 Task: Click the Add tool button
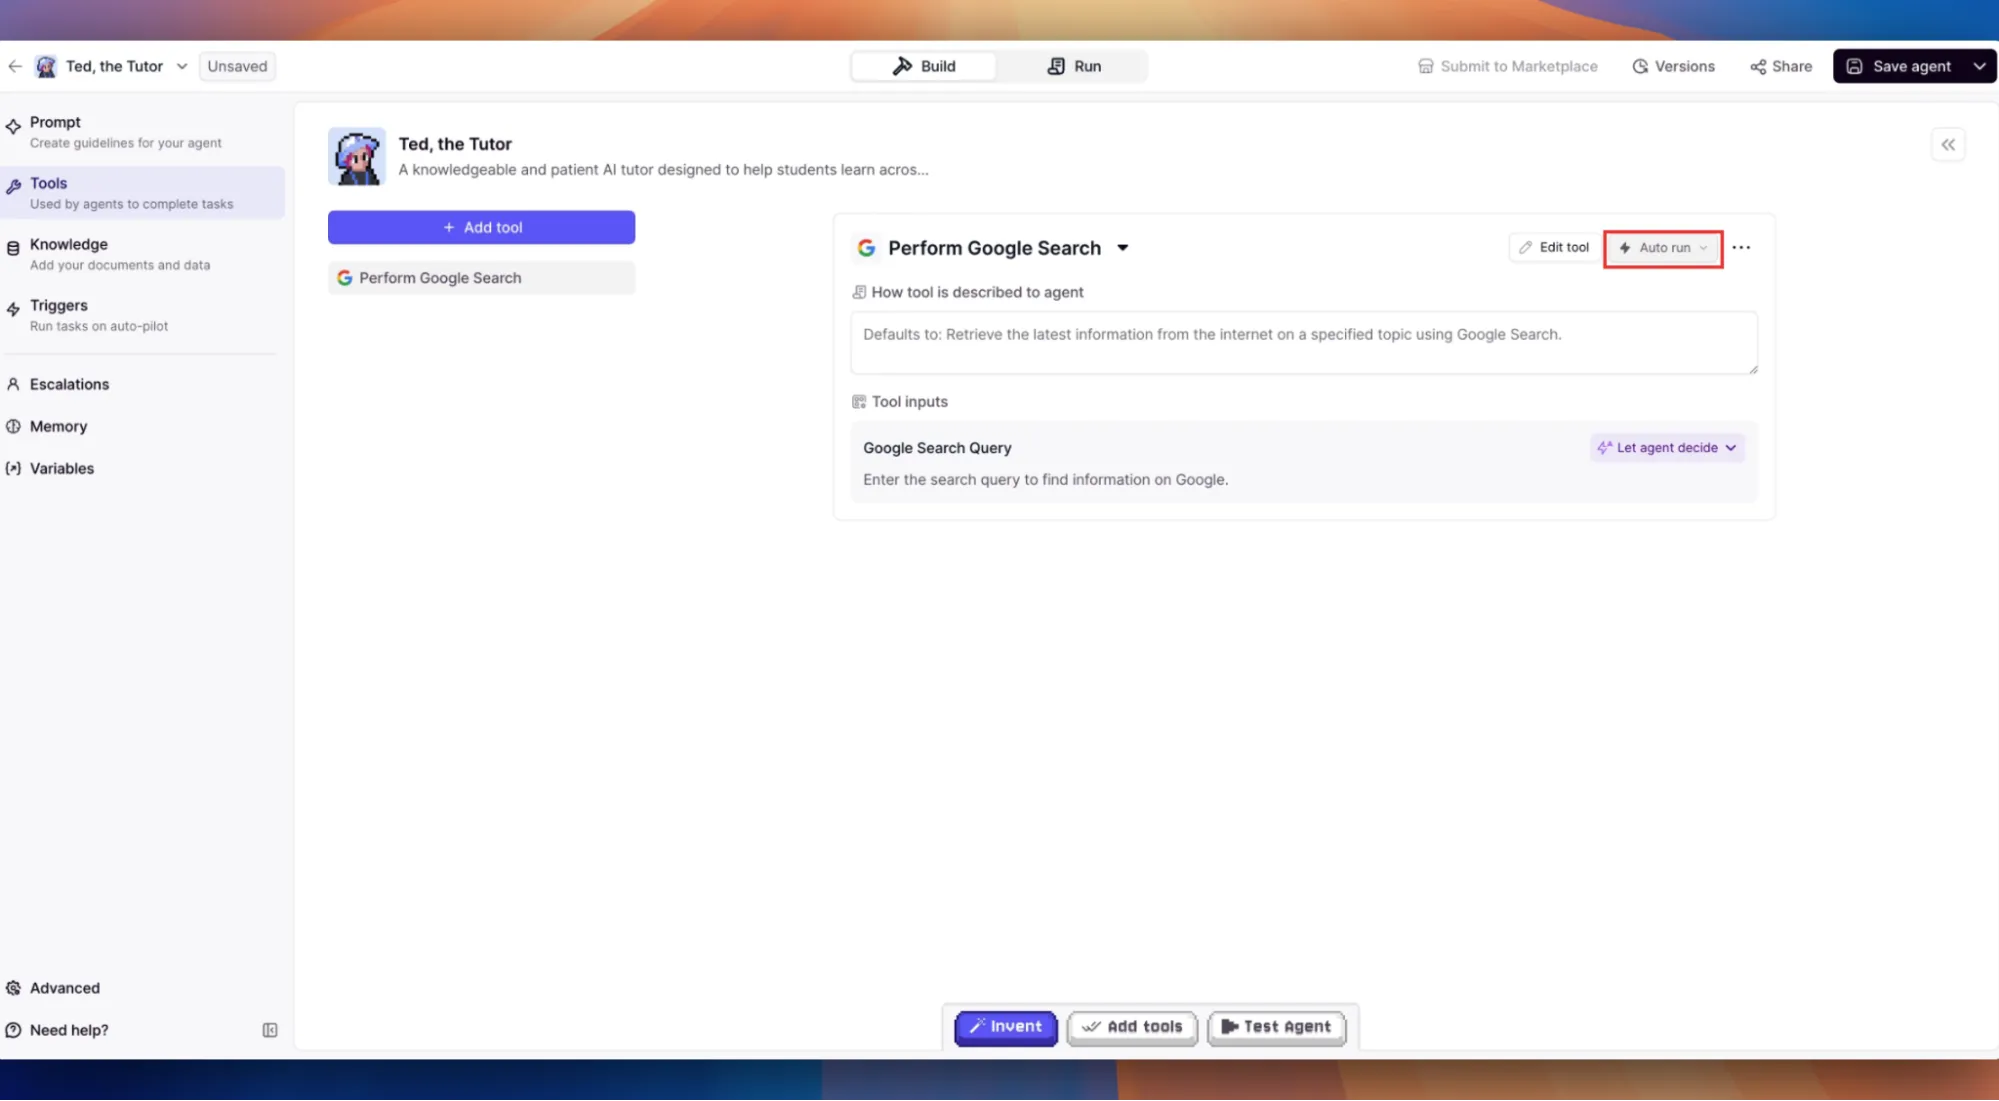pyautogui.click(x=481, y=227)
